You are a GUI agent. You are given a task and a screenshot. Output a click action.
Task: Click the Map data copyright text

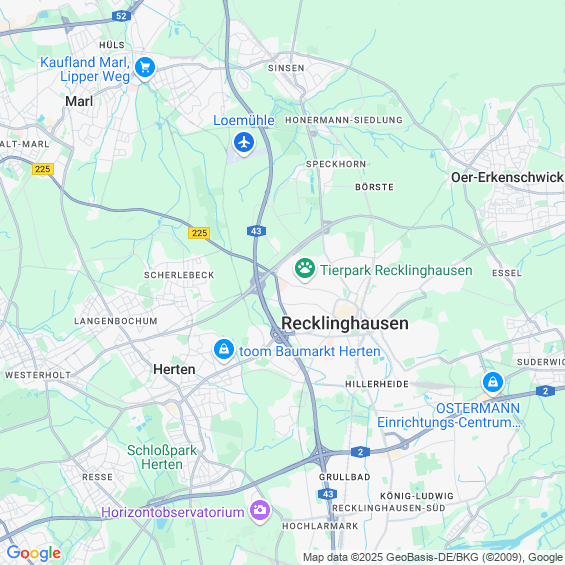tap(433, 557)
